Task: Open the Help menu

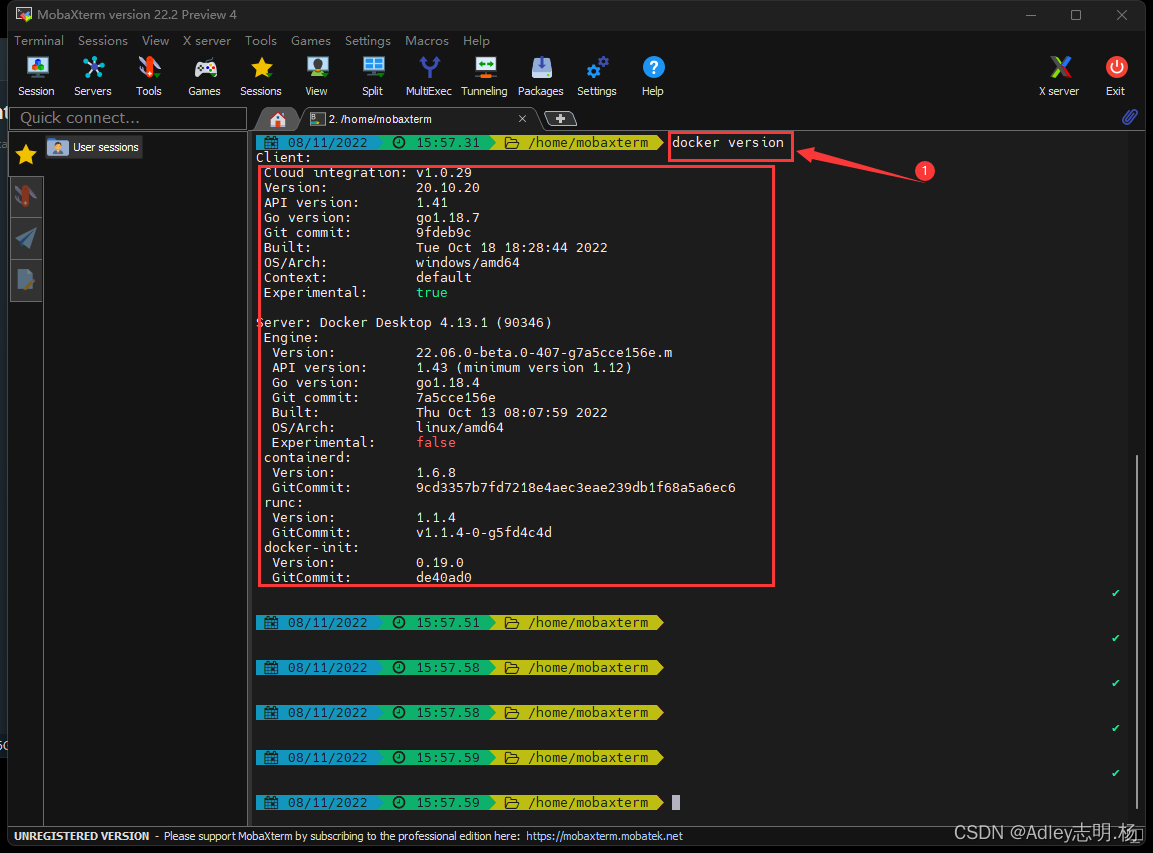Action: (476, 40)
